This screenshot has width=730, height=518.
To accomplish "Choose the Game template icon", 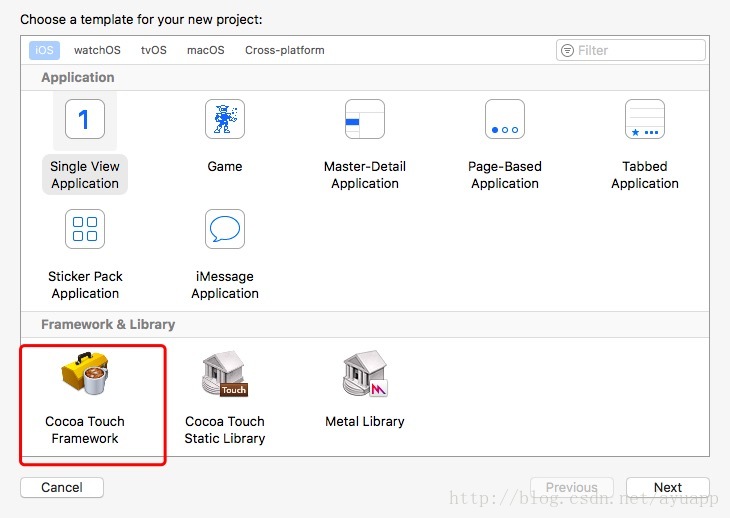I will 225,119.
